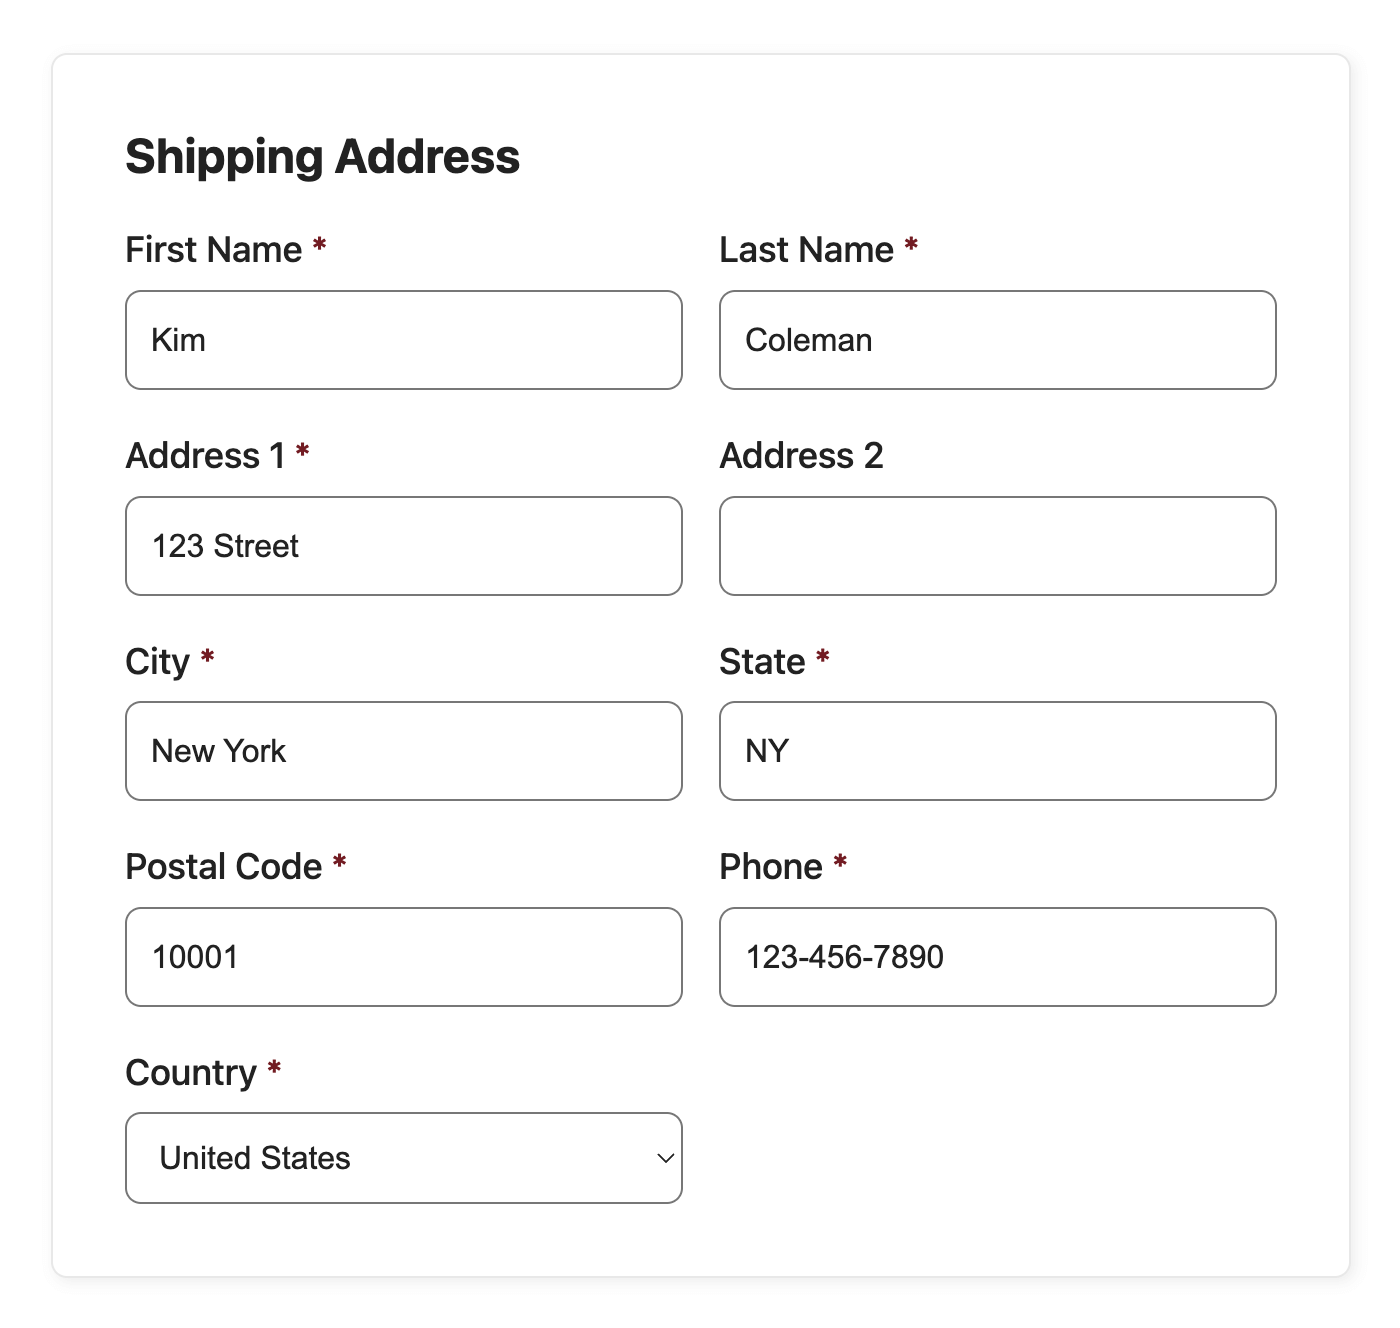Click the Shipping Address heading

pyautogui.click(x=322, y=156)
